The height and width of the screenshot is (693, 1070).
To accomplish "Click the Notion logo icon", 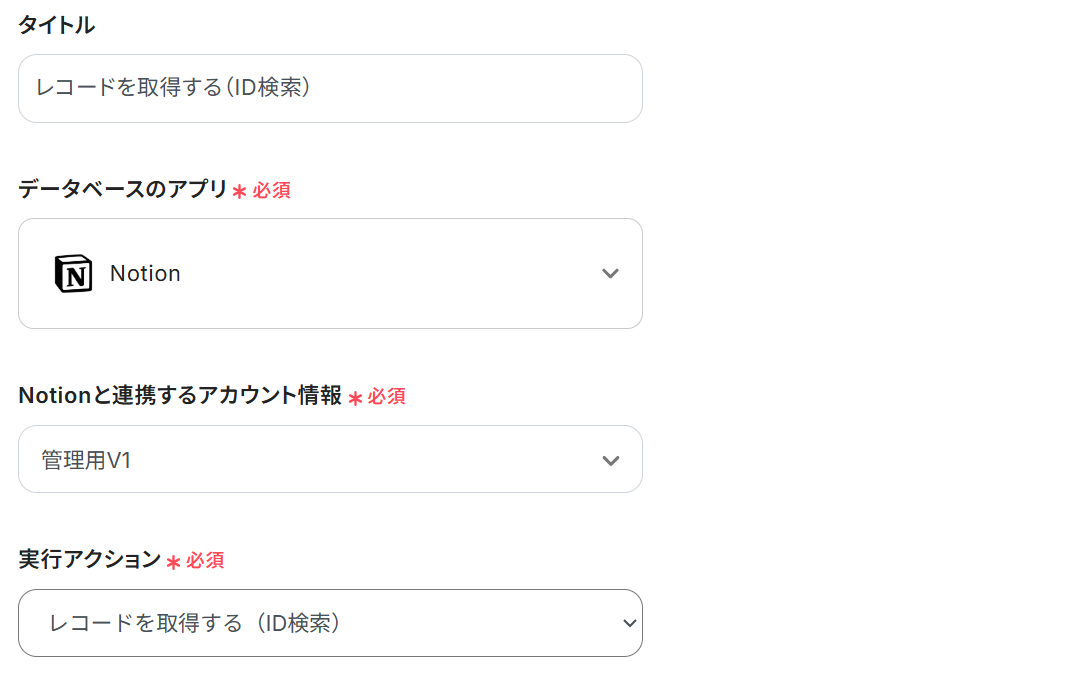I will click(x=73, y=274).
